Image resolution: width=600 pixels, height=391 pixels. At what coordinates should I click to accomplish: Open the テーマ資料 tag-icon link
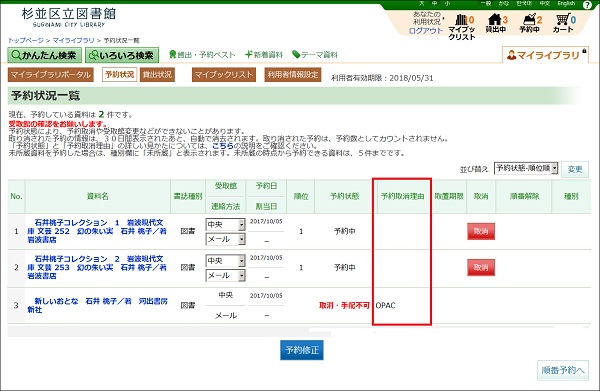click(315, 55)
